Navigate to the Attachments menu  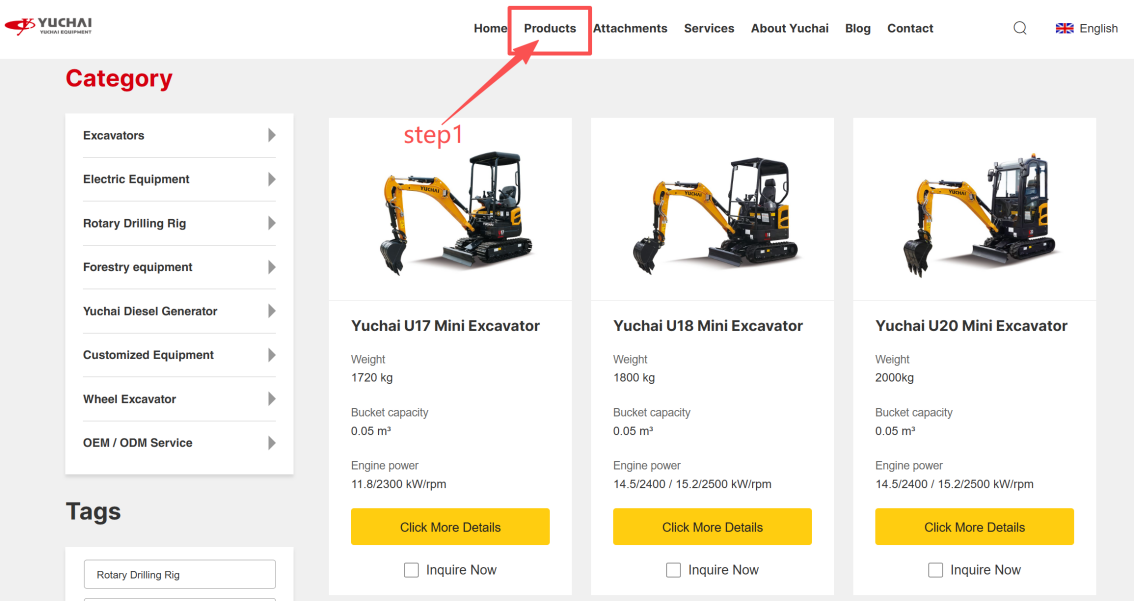630,28
